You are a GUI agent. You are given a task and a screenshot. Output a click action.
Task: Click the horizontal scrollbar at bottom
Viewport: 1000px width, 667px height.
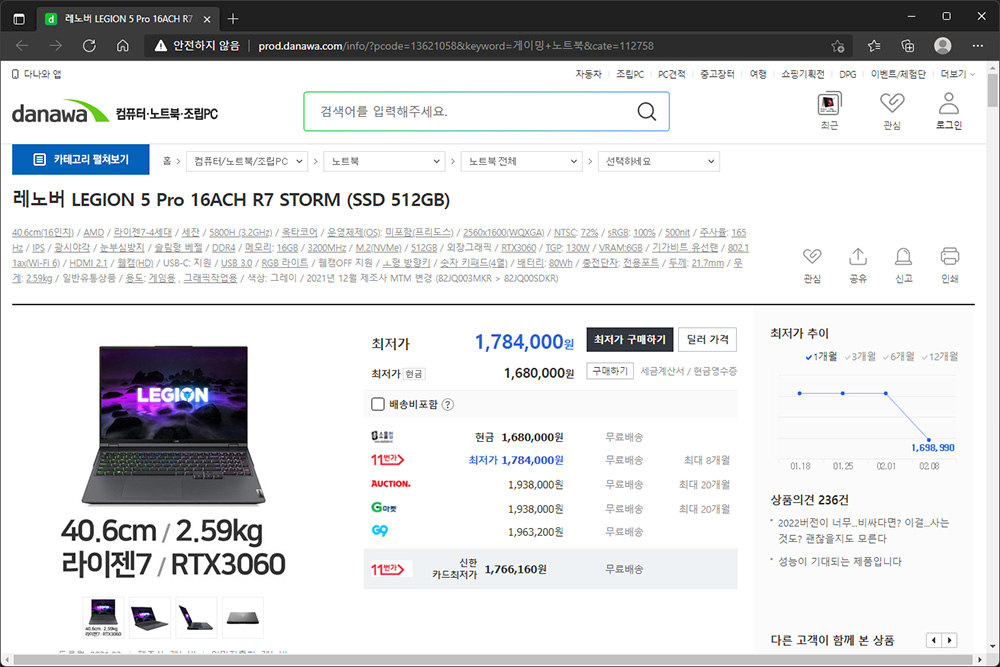click(494, 659)
